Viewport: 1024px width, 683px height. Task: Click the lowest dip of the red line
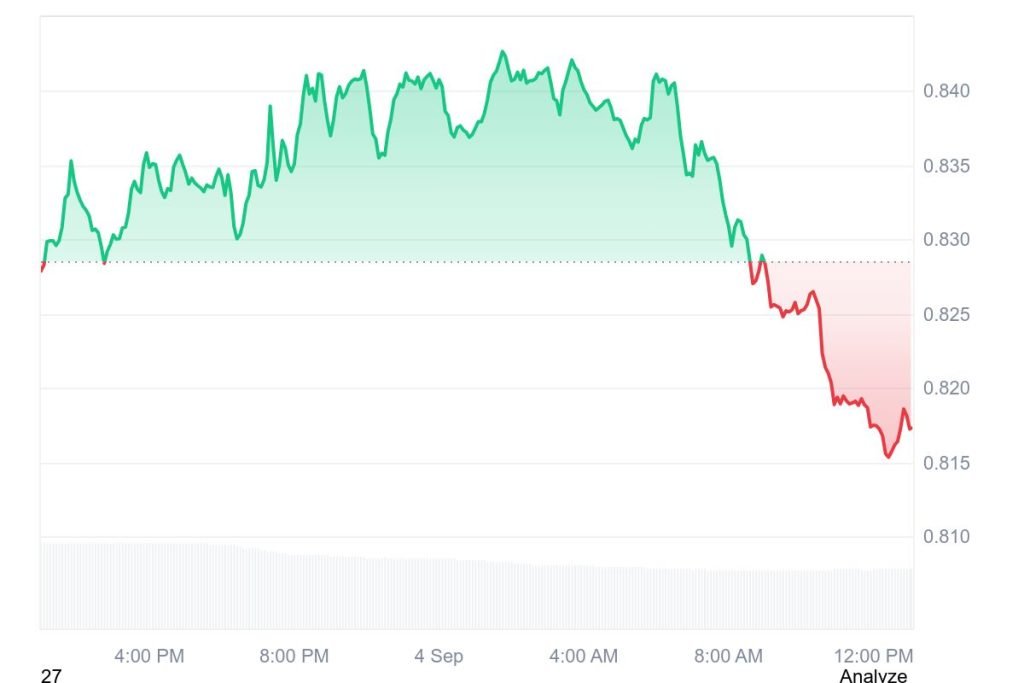tap(887, 456)
